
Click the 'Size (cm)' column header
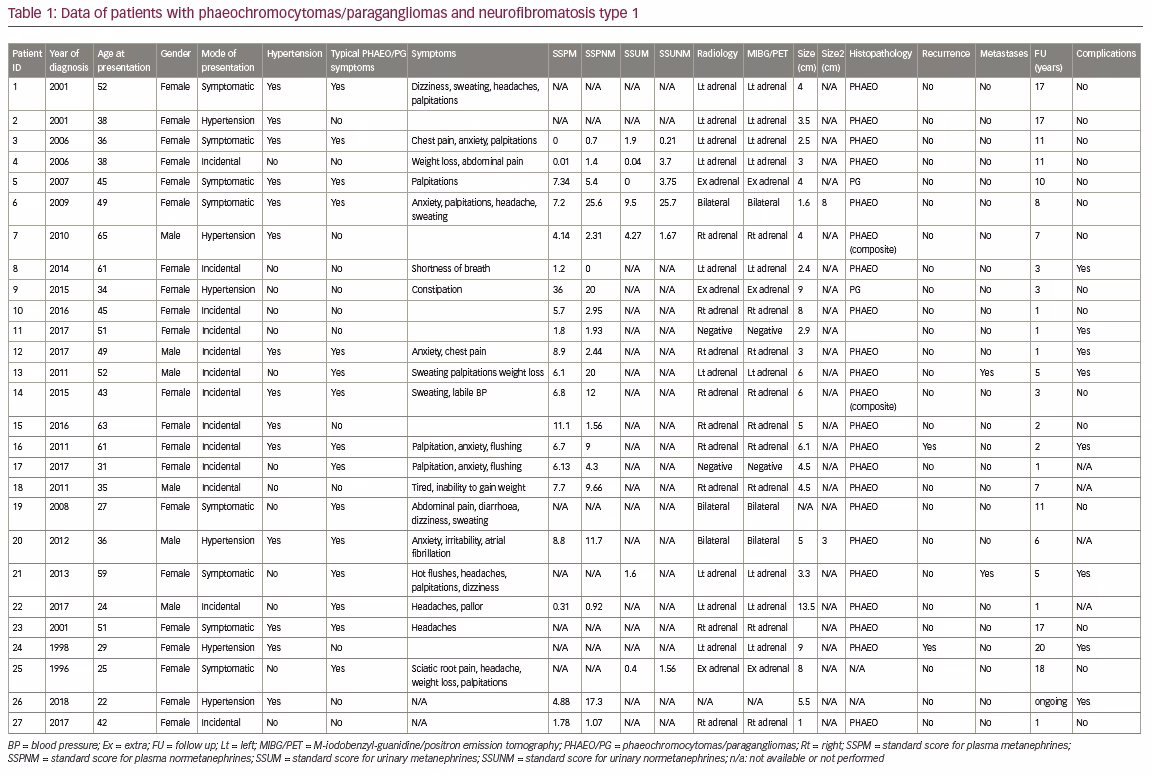pos(806,60)
